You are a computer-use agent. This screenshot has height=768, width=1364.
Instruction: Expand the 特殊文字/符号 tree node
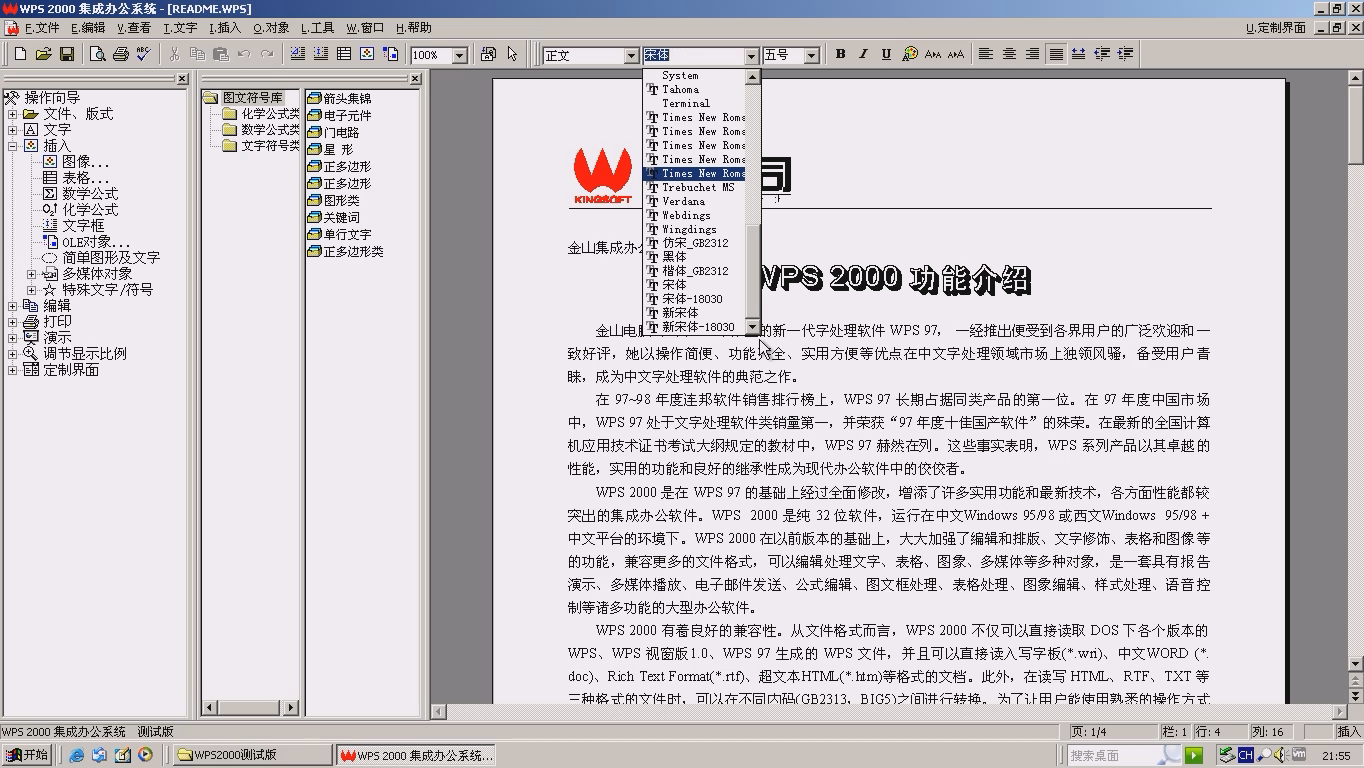pyautogui.click(x=31, y=290)
